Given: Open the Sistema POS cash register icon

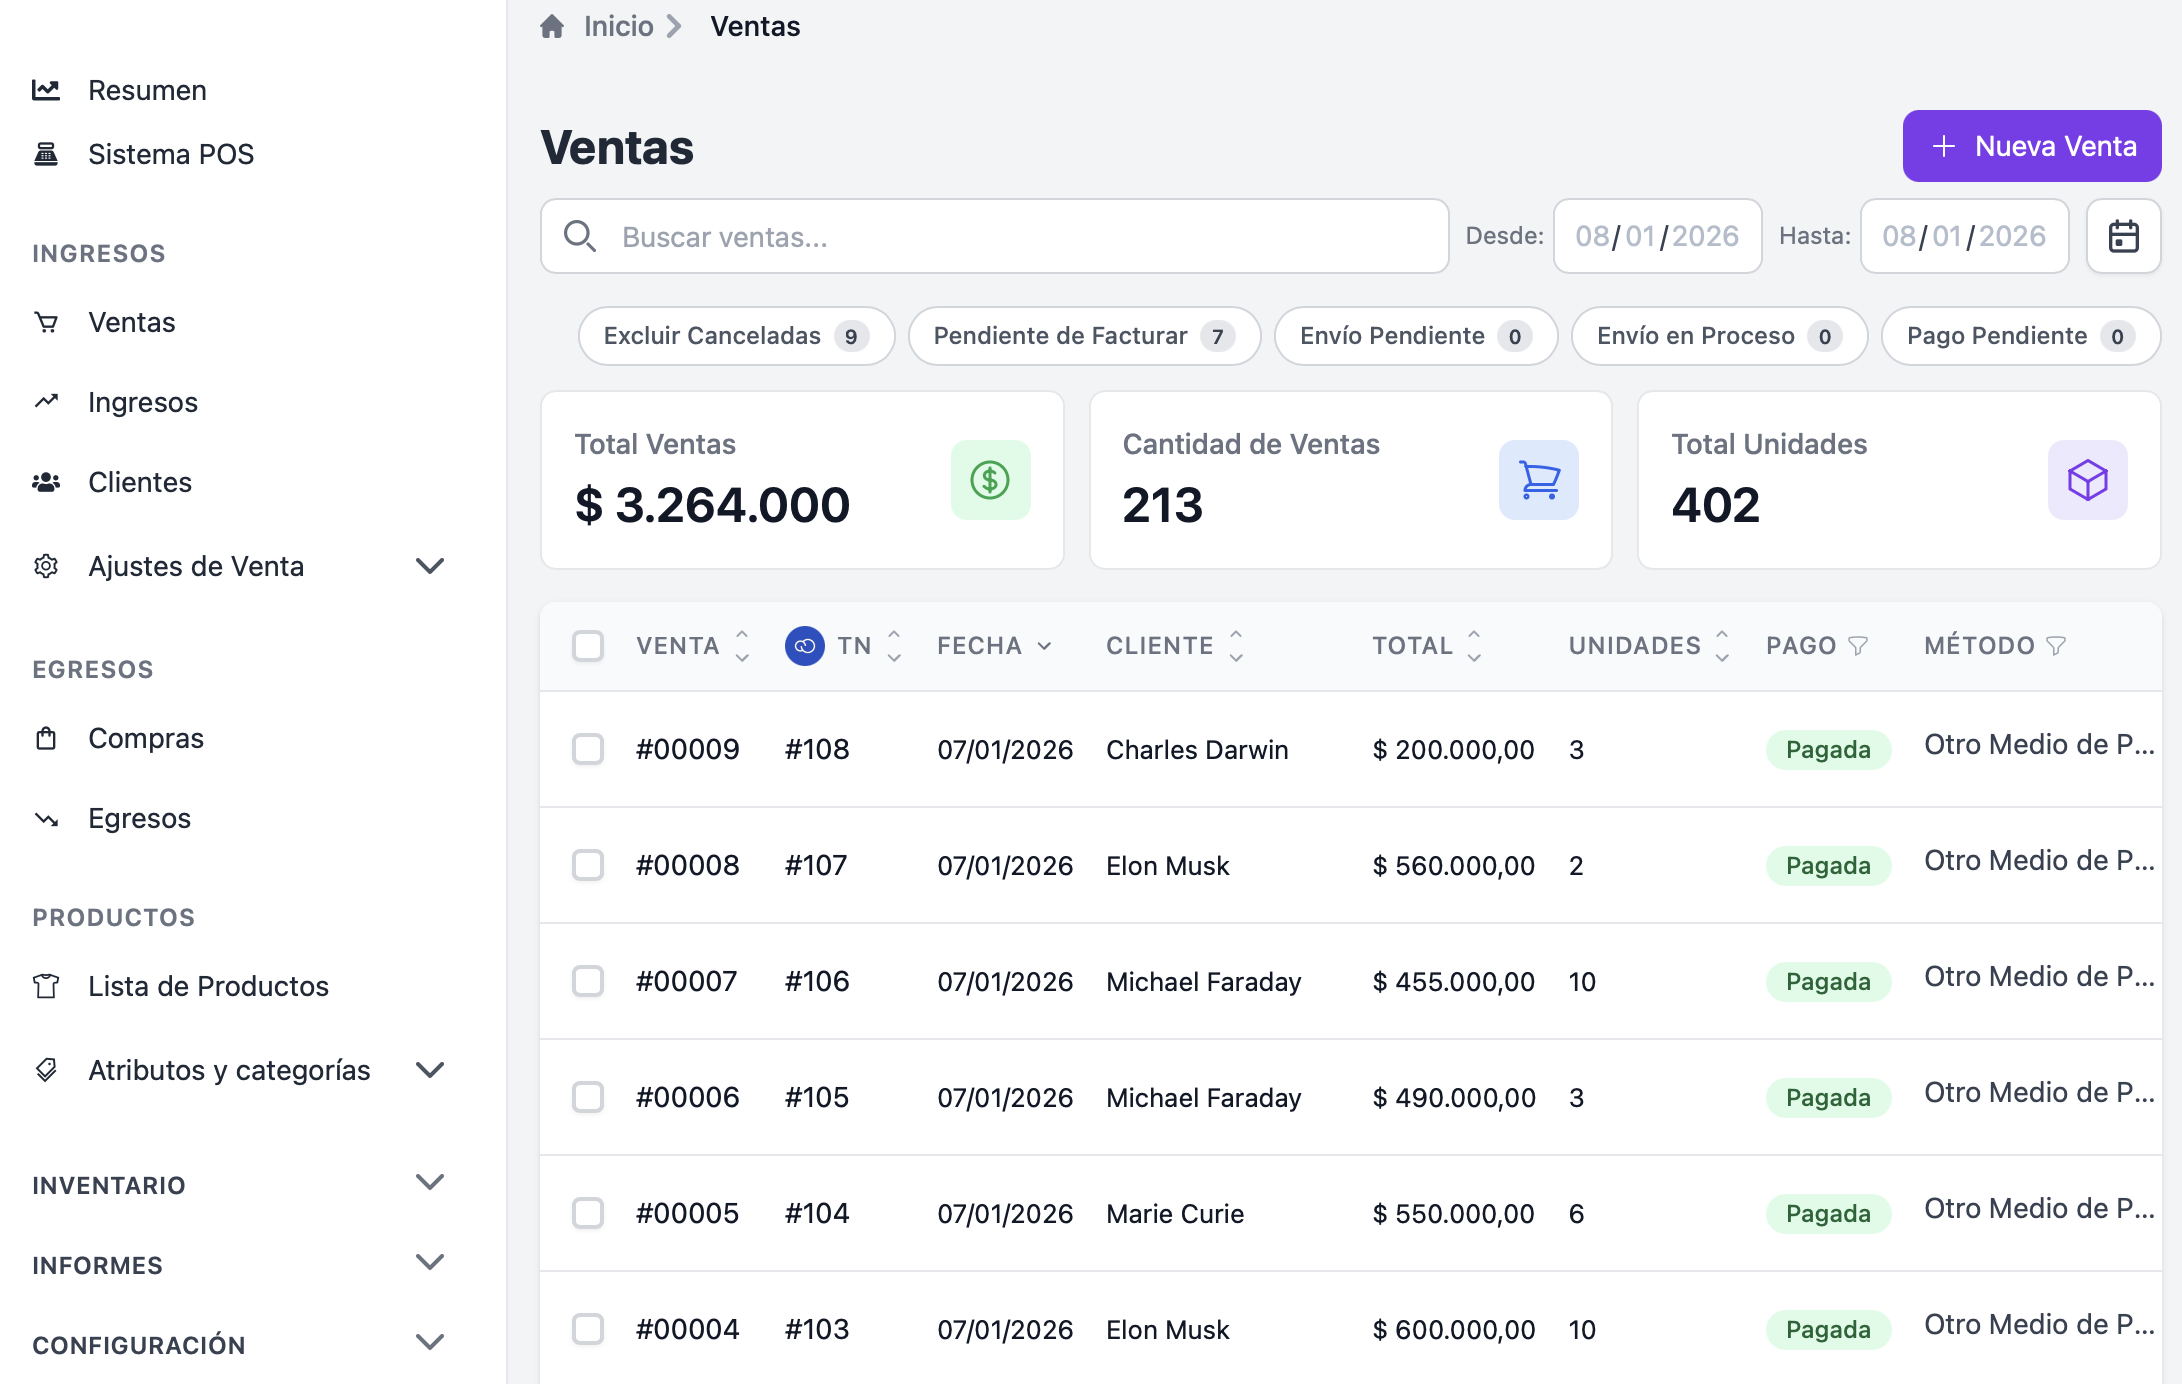Looking at the screenshot, I should 45,154.
